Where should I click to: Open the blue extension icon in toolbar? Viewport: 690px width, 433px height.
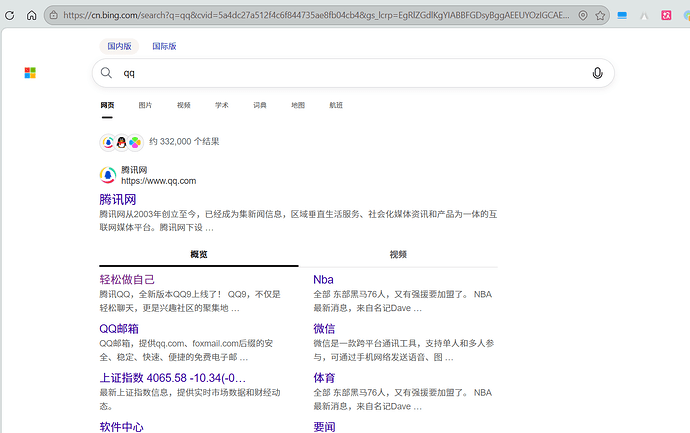tap(622, 15)
